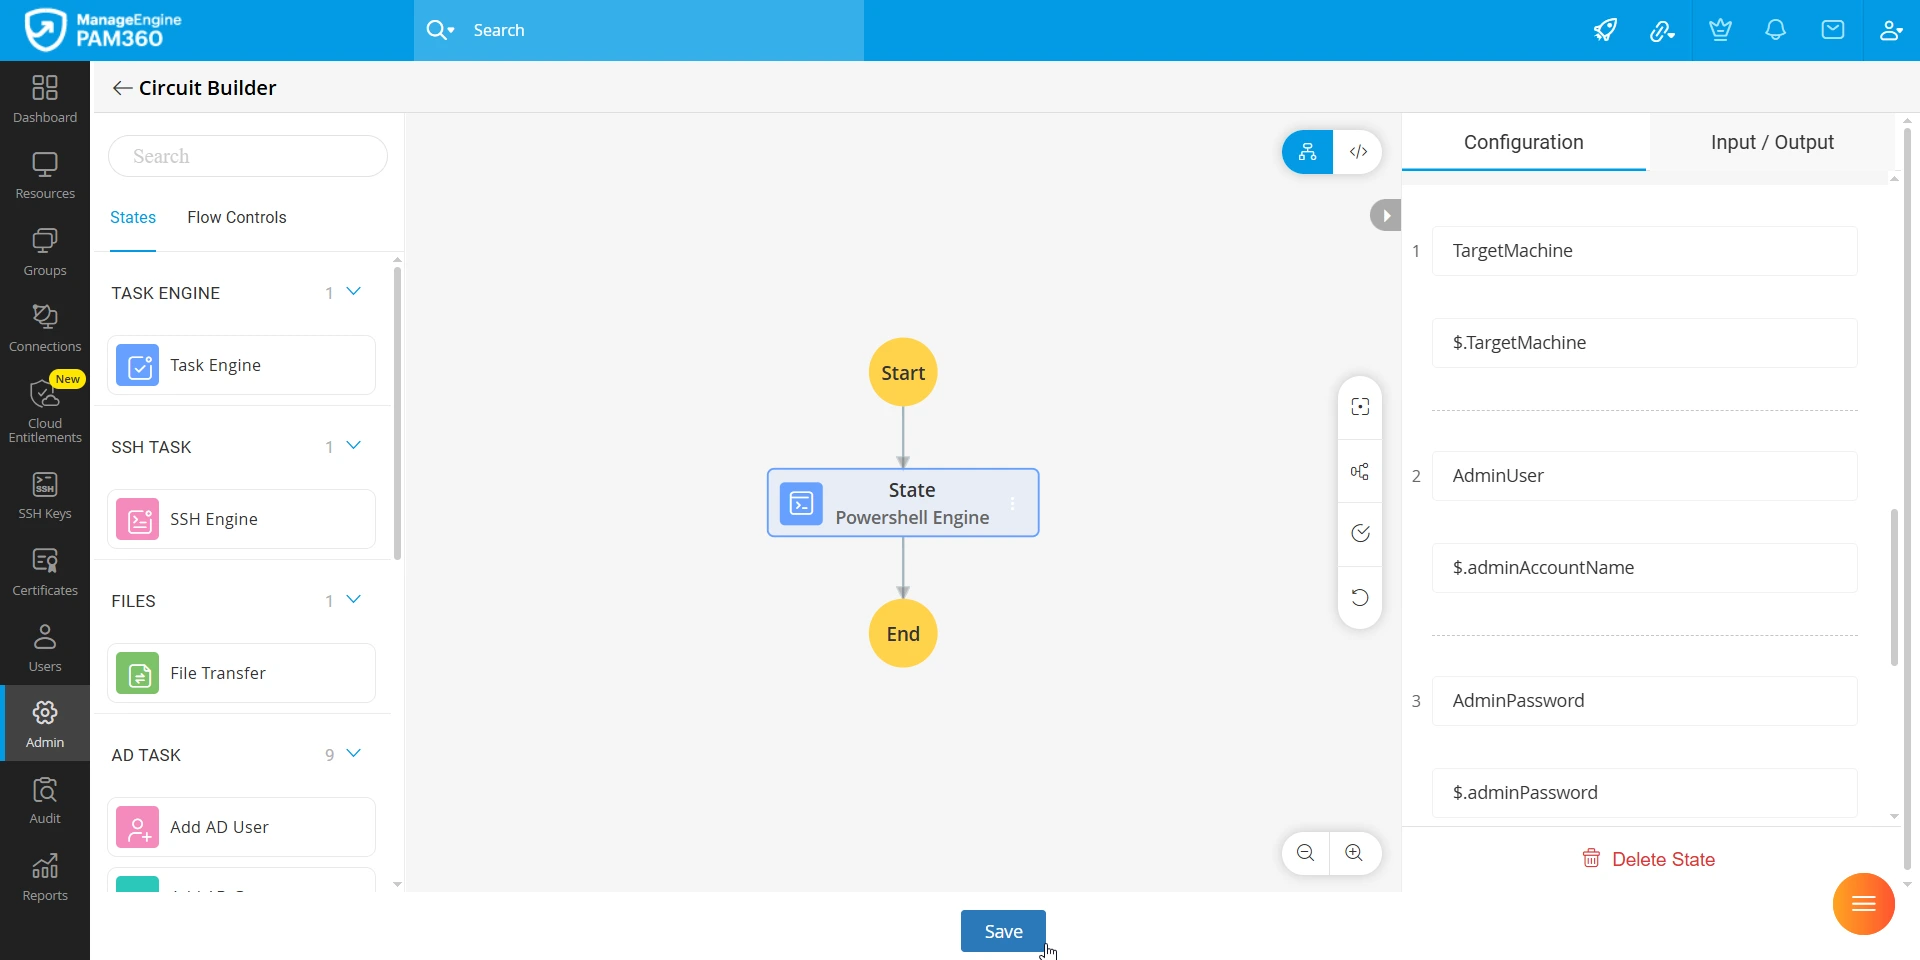Click the validate circuit checkmark icon
Image resolution: width=1920 pixels, height=960 pixels.
(1360, 533)
